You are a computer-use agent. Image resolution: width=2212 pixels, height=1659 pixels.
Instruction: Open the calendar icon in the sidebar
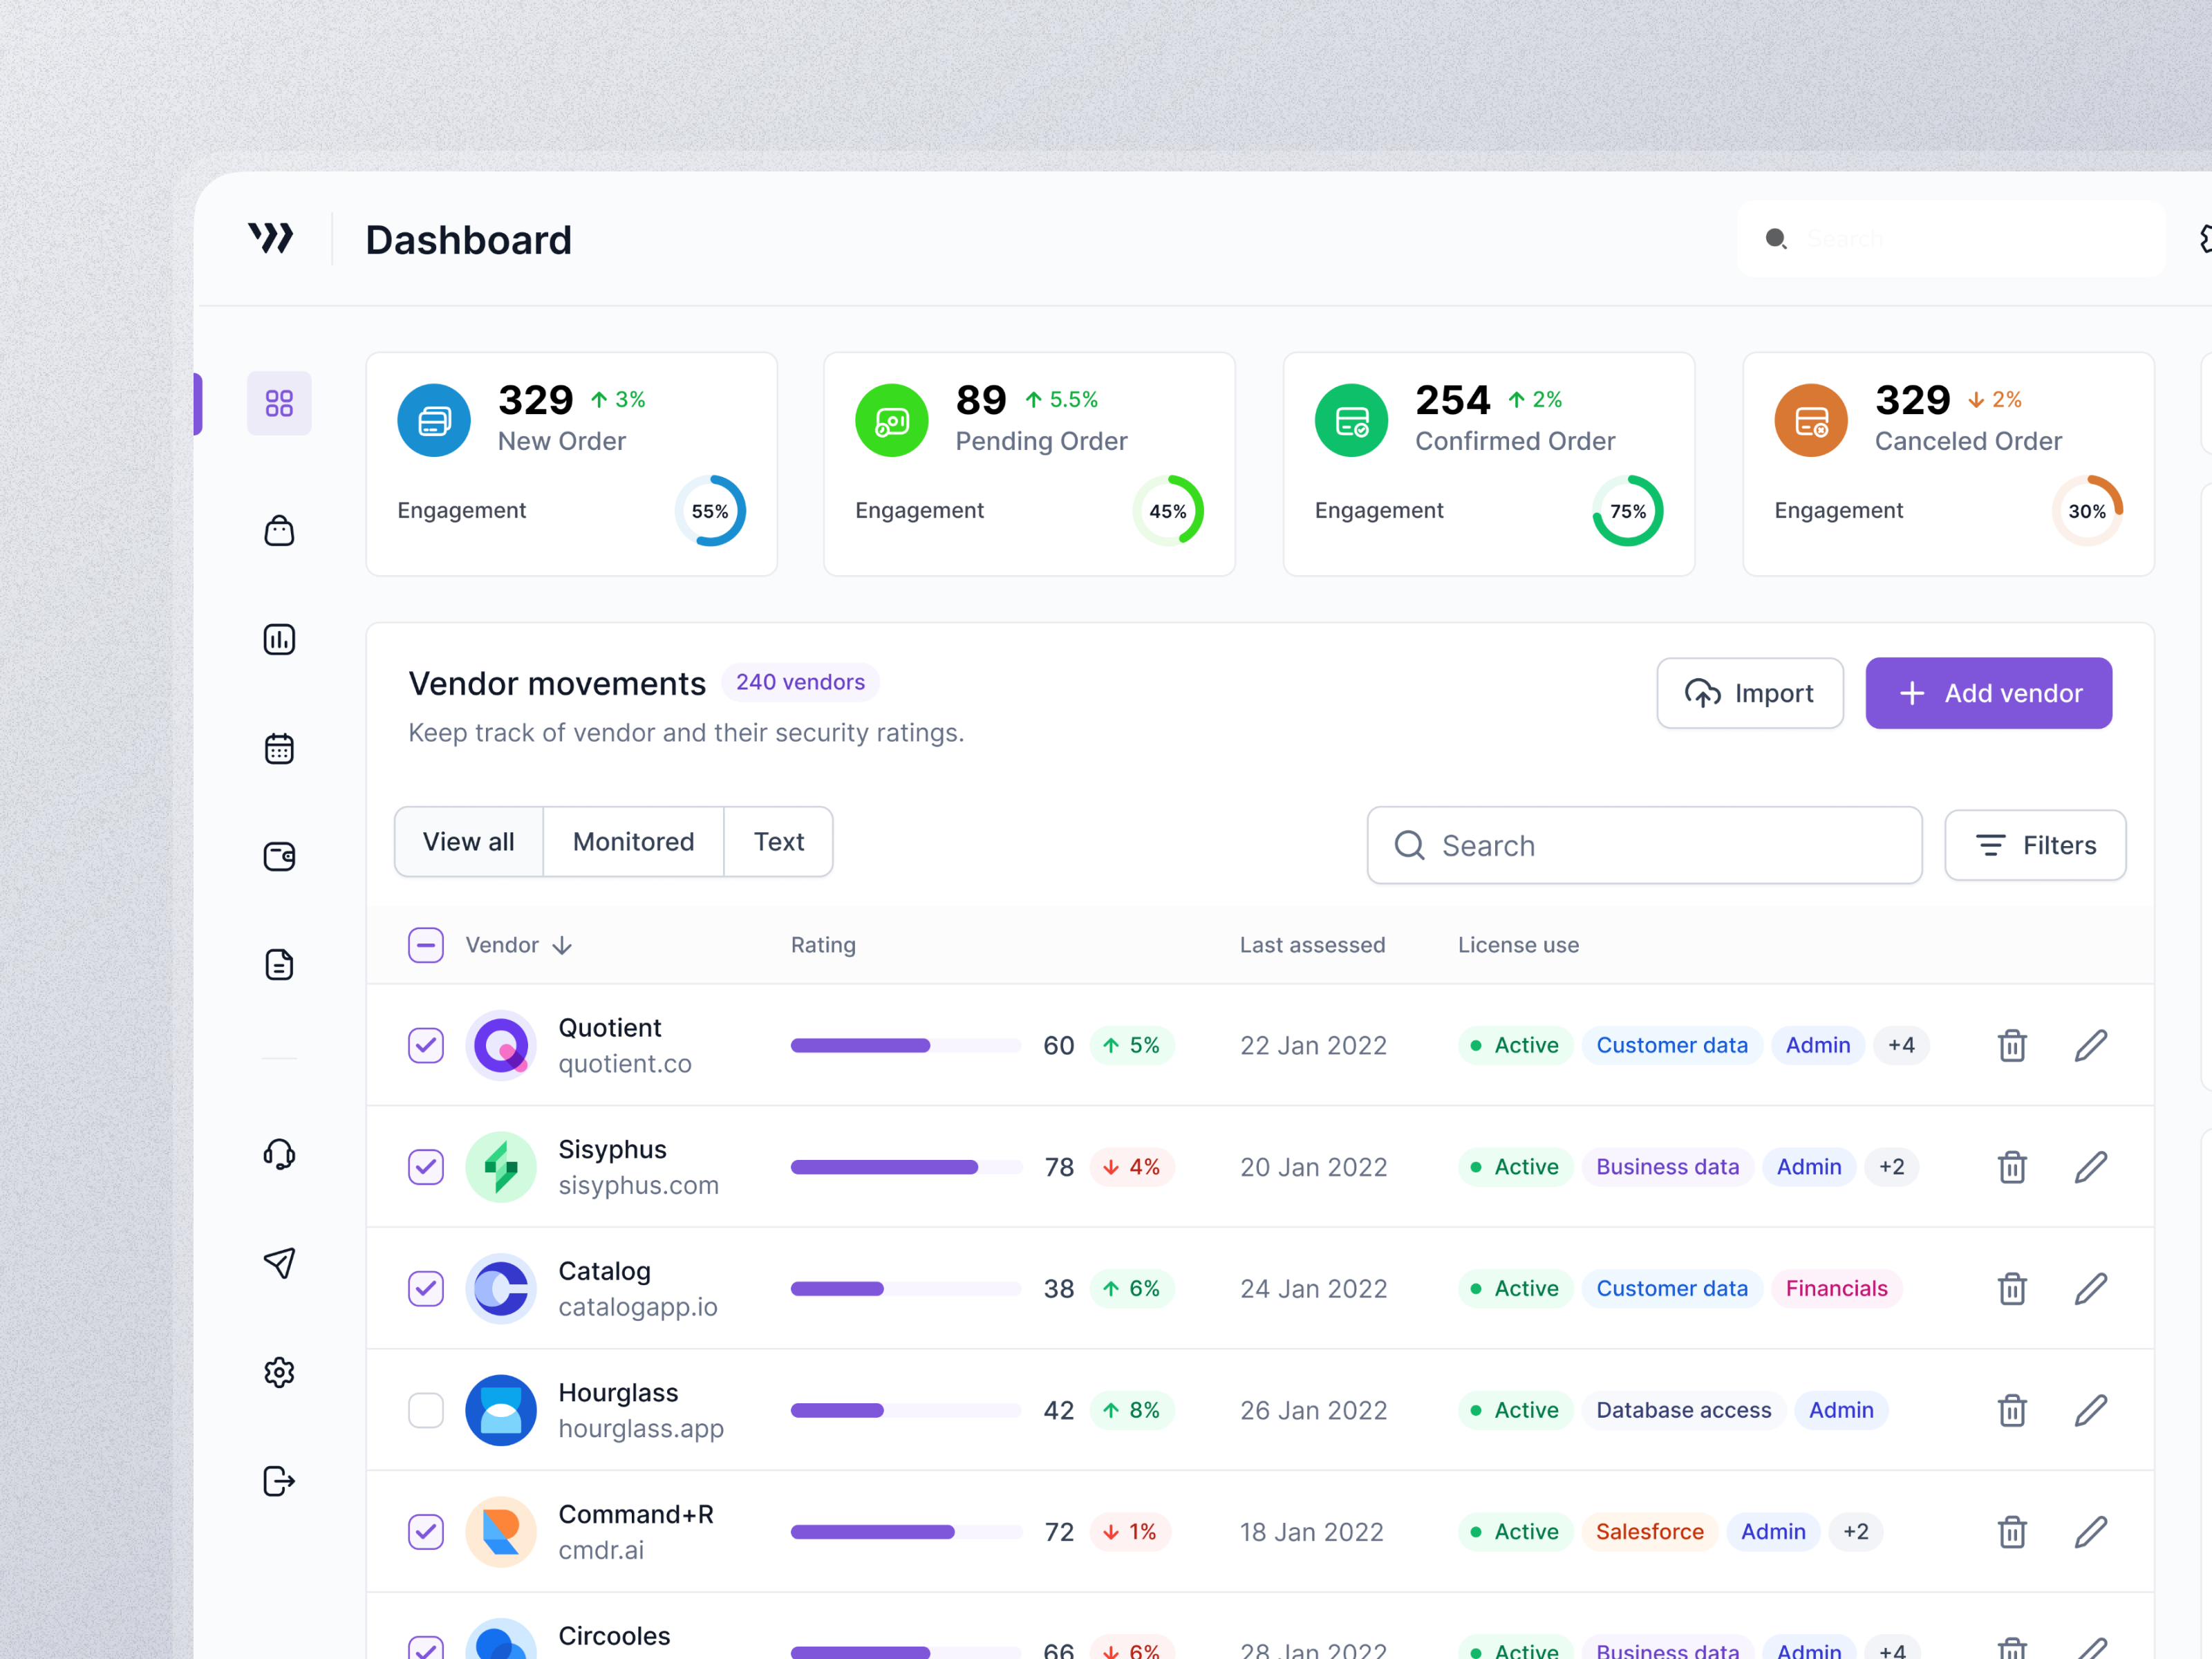point(279,748)
